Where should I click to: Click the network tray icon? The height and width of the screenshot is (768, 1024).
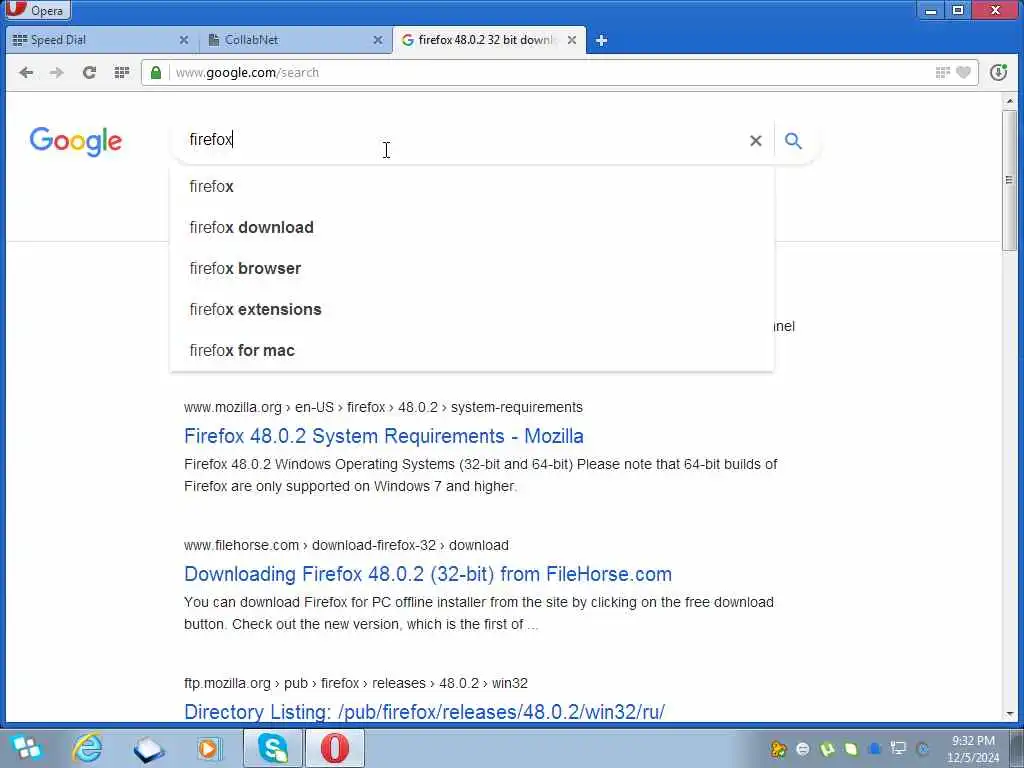(x=899, y=748)
